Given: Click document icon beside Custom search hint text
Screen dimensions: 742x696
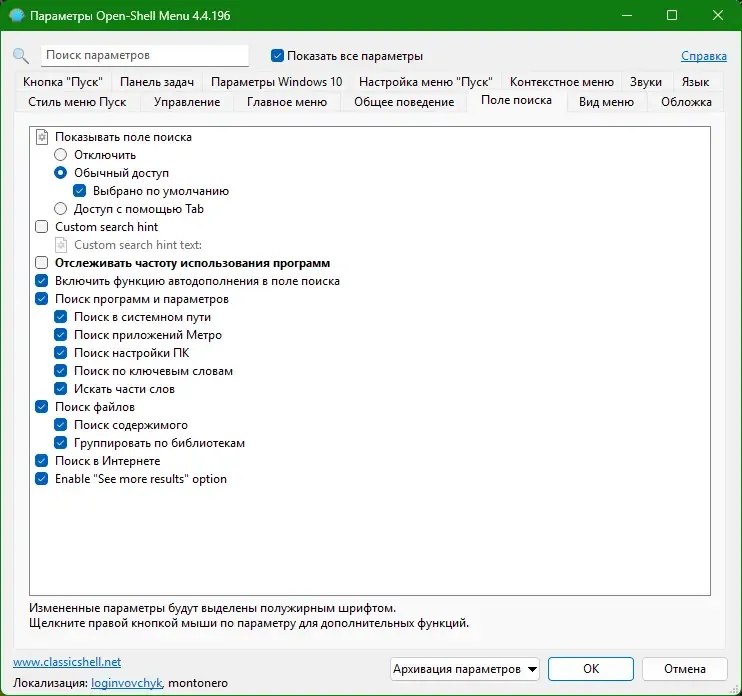Looking at the screenshot, I should (x=61, y=245).
